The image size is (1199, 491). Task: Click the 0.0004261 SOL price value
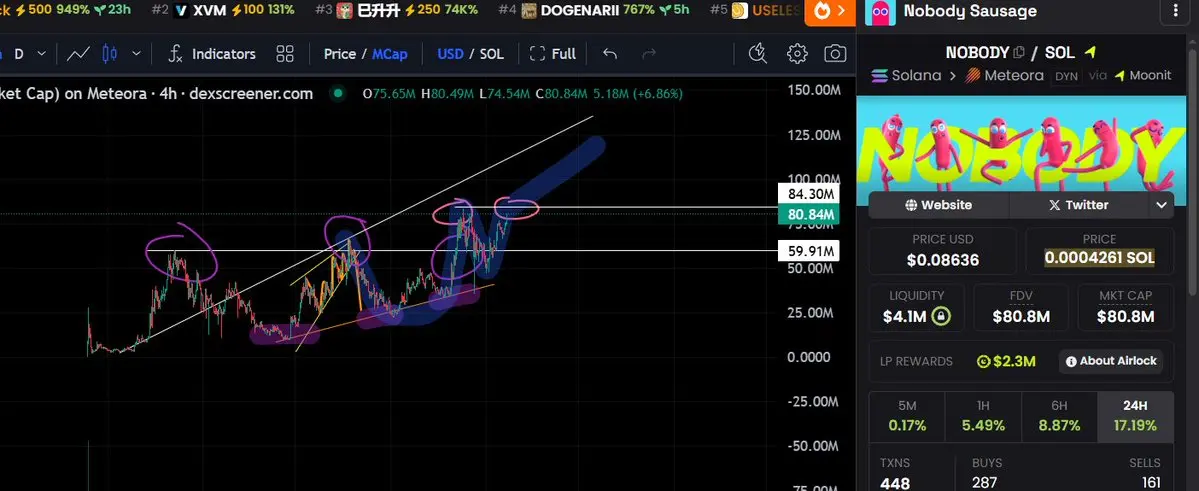pos(1100,259)
